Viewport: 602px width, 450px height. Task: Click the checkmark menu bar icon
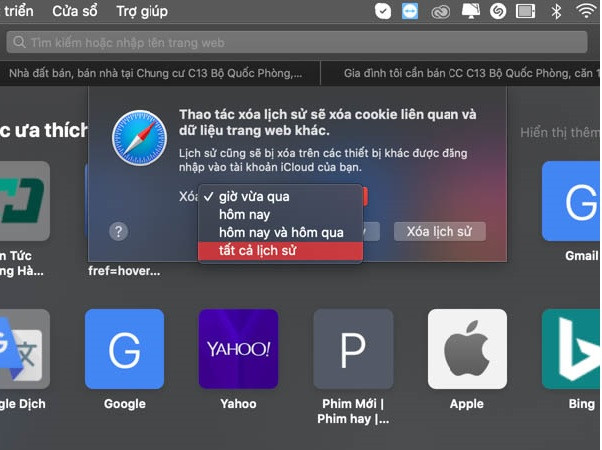(x=383, y=11)
